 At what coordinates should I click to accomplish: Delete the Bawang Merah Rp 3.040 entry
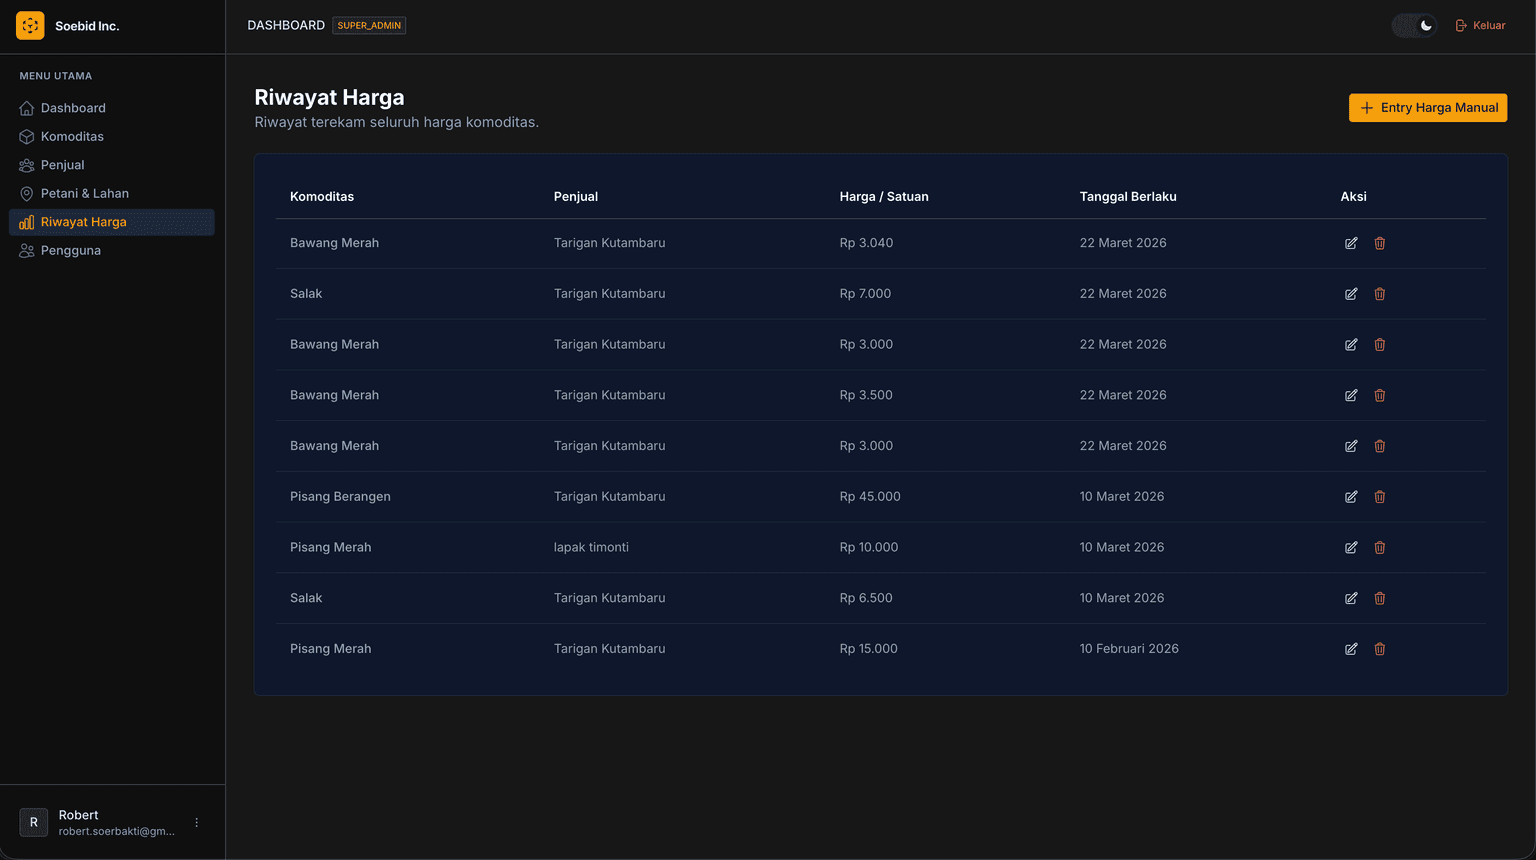pos(1380,243)
